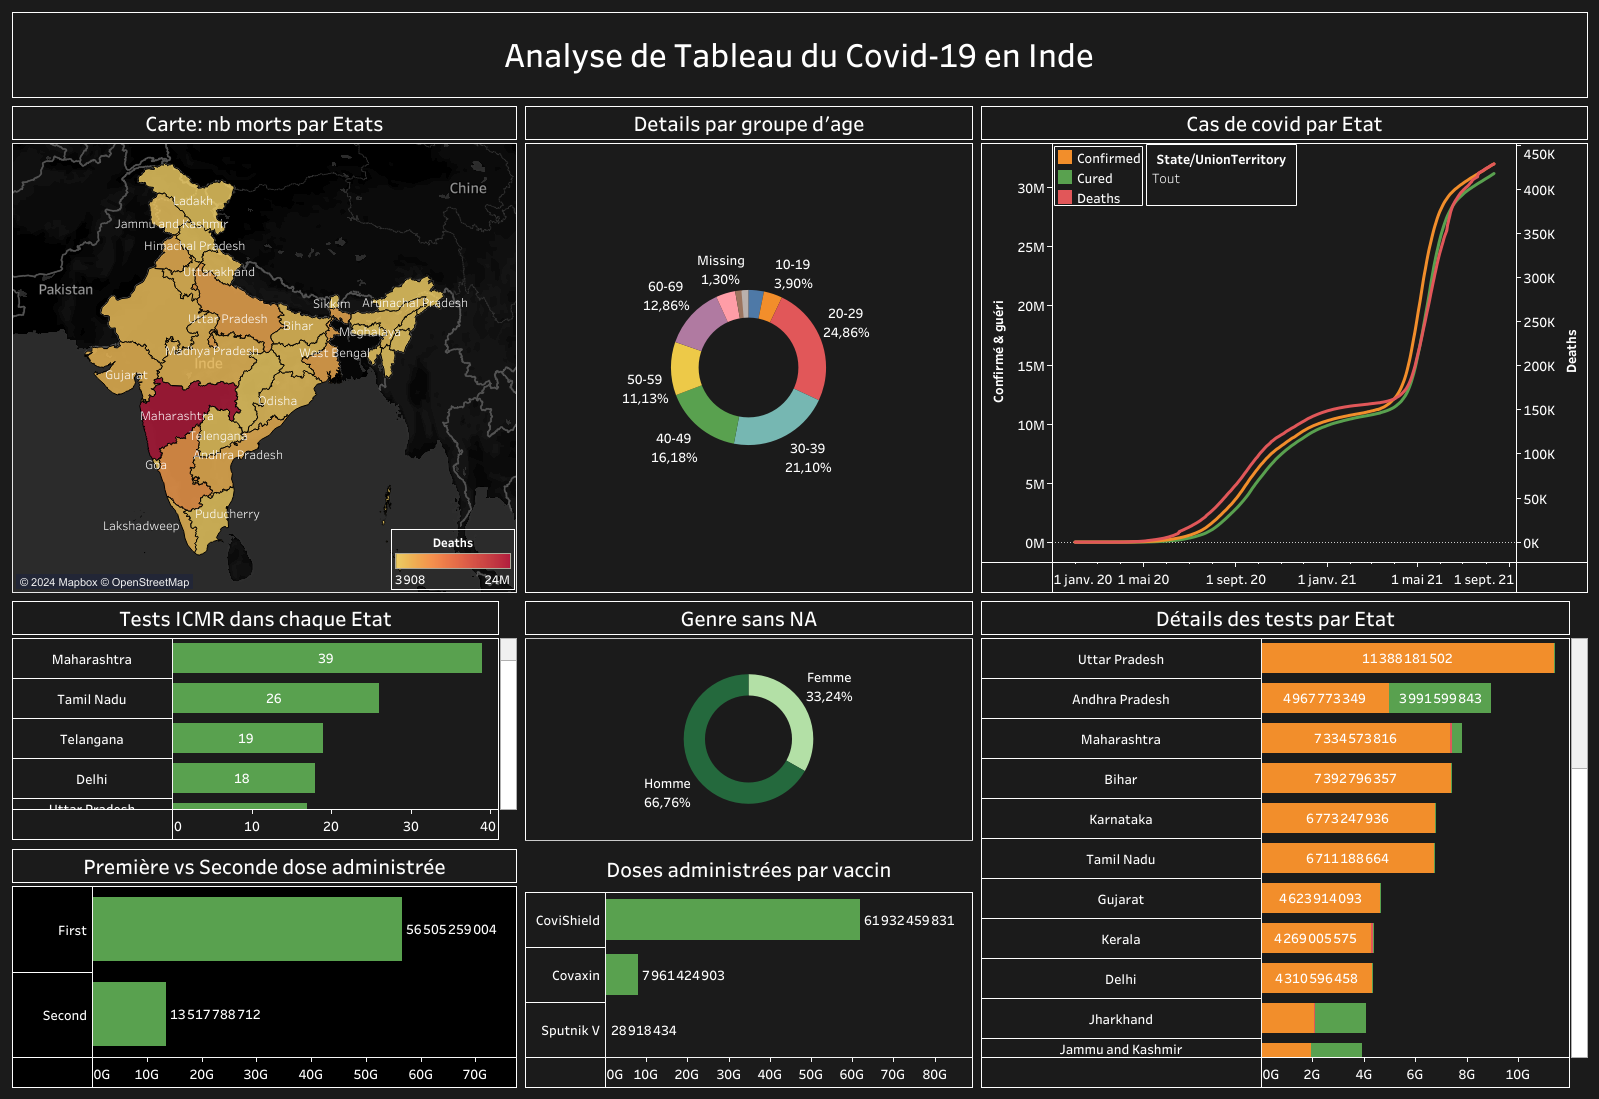
Task: Click the Tamil Nadu bar showing 26
Action: 276,698
